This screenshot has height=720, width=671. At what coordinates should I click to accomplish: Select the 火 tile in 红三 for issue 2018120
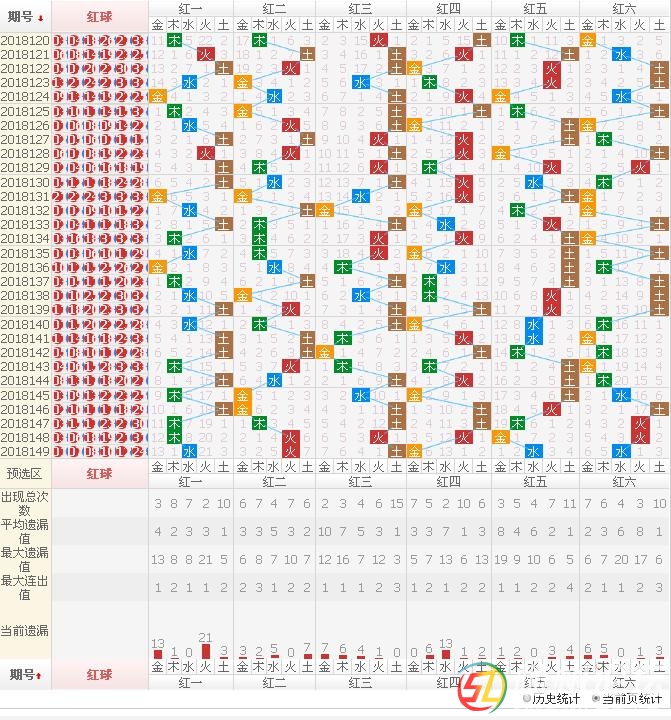(x=378, y=40)
